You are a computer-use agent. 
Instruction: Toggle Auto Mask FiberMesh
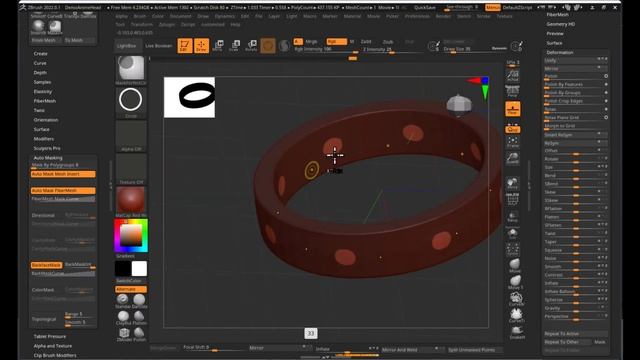click(x=63, y=191)
